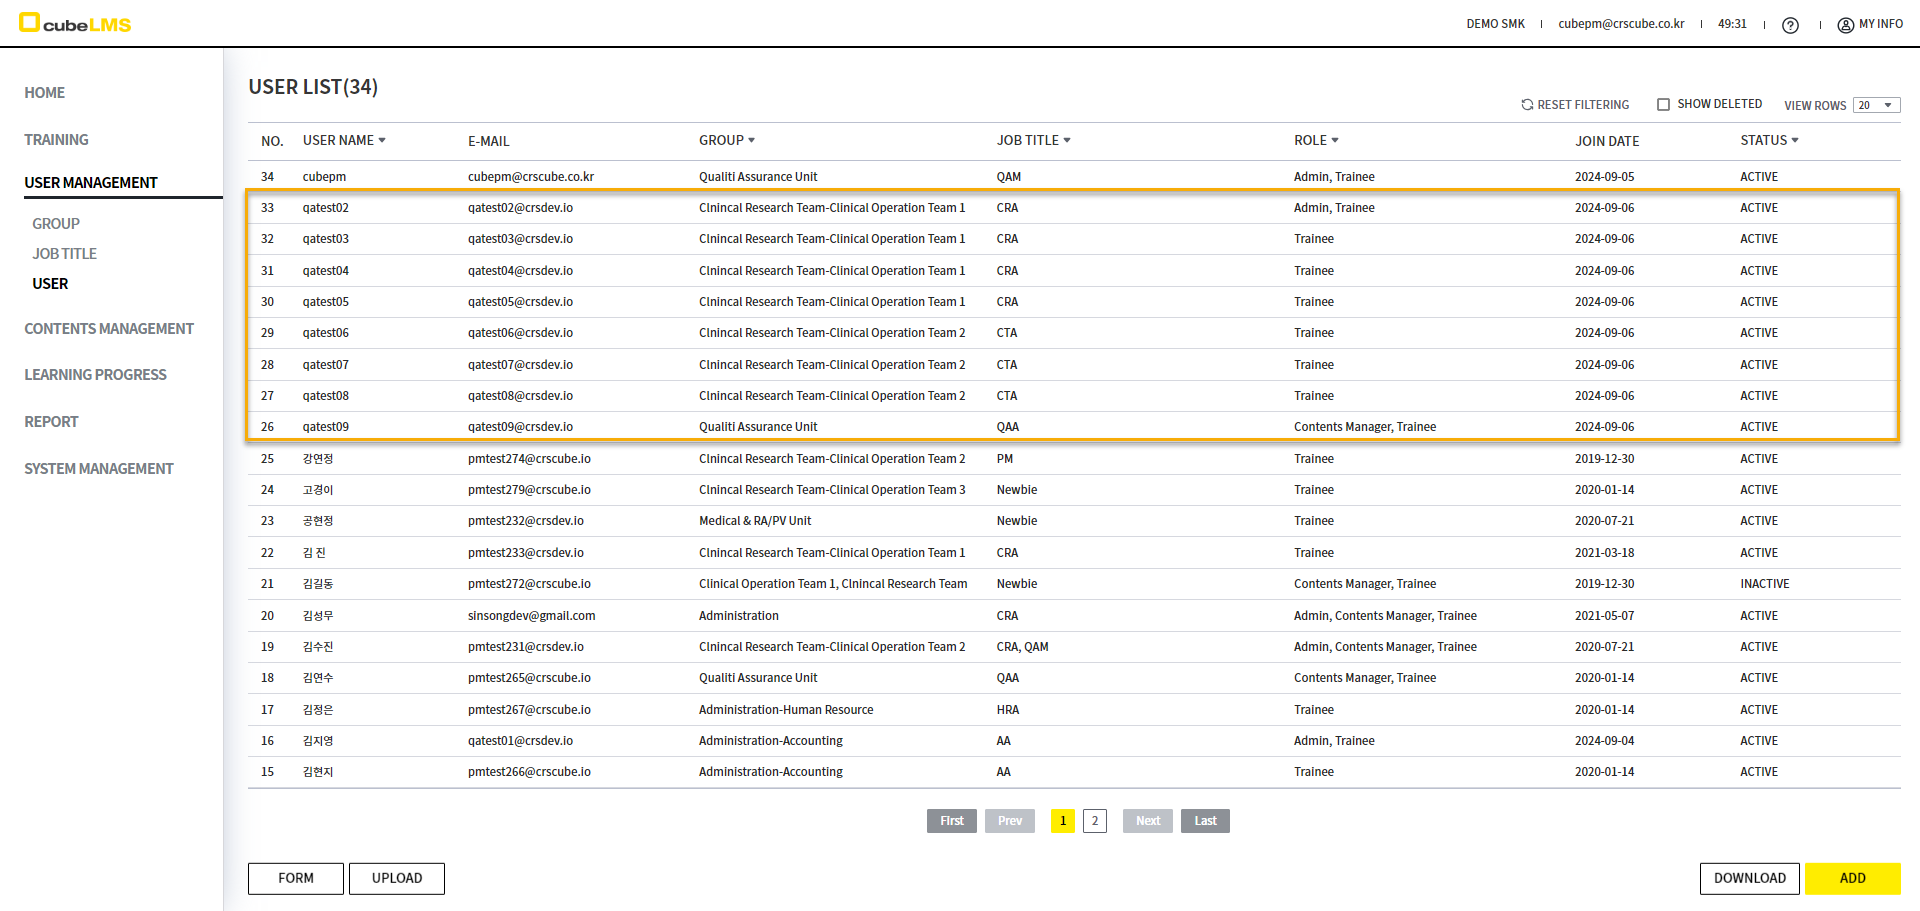
Task: Open the Role column filter arrow
Action: (1335, 141)
